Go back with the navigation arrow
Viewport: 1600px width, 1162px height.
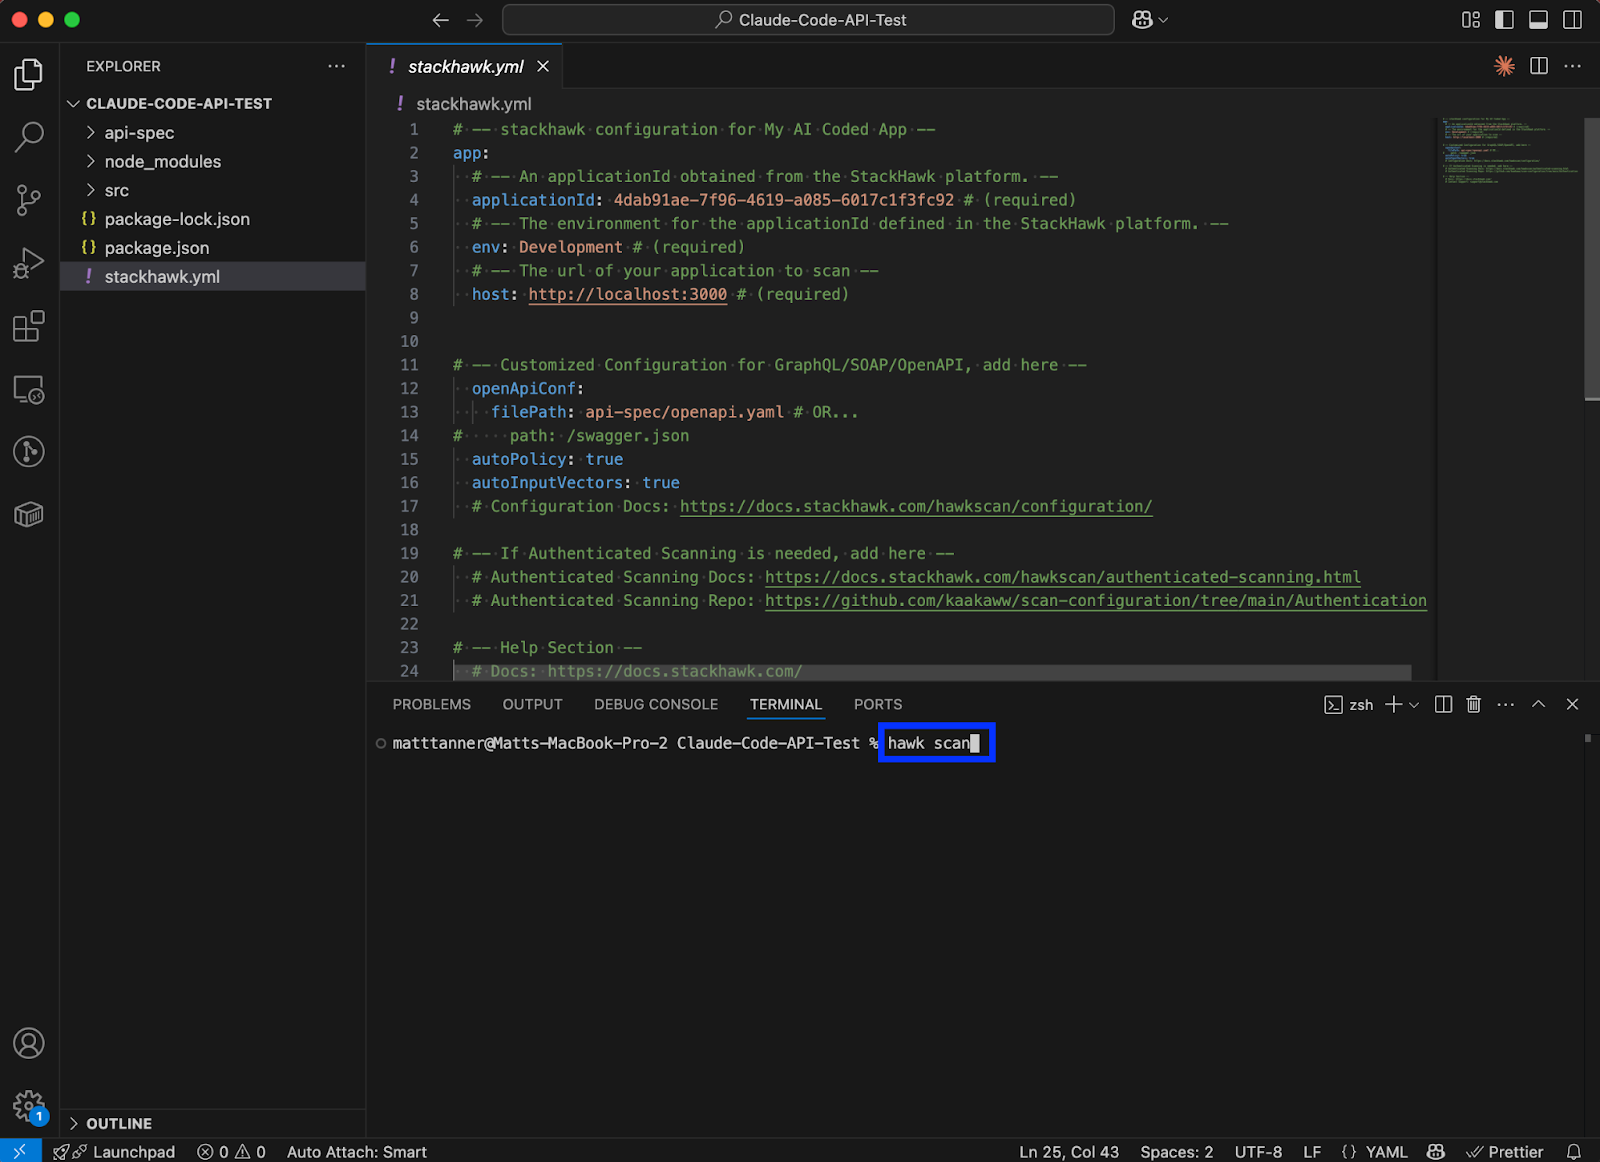pyautogui.click(x=441, y=20)
